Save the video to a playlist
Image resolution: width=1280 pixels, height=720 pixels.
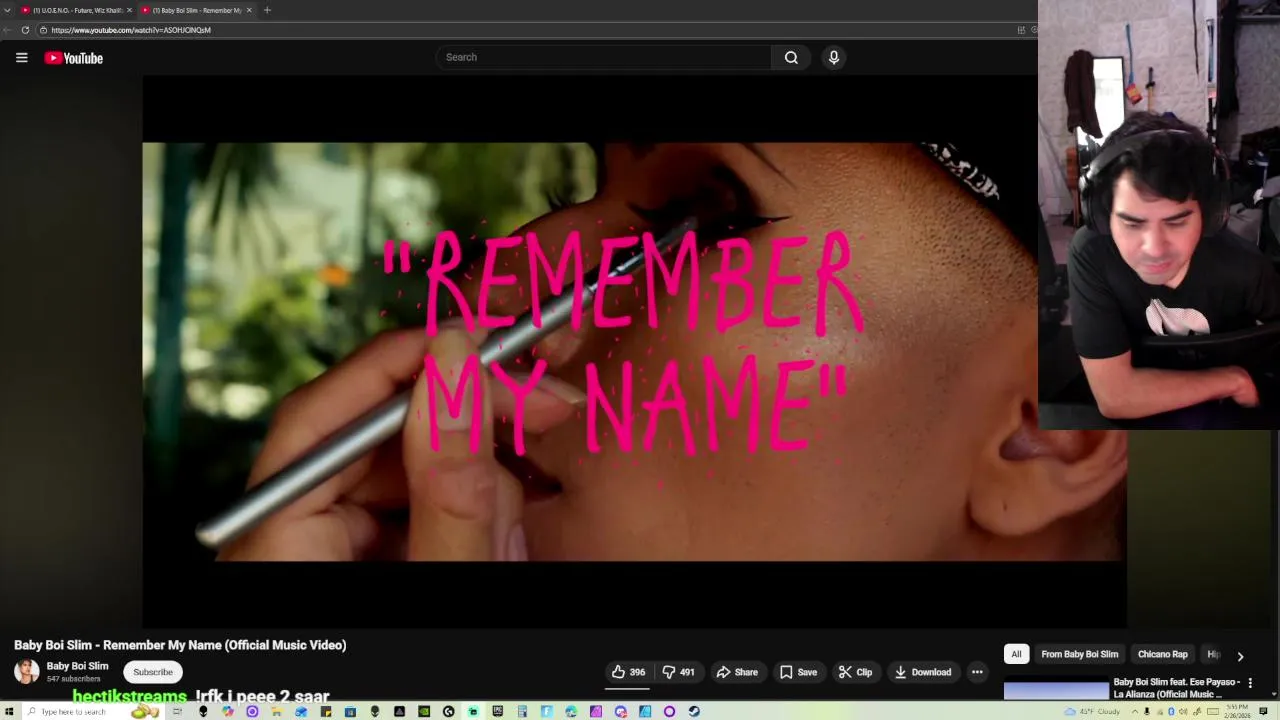[799, 672]
